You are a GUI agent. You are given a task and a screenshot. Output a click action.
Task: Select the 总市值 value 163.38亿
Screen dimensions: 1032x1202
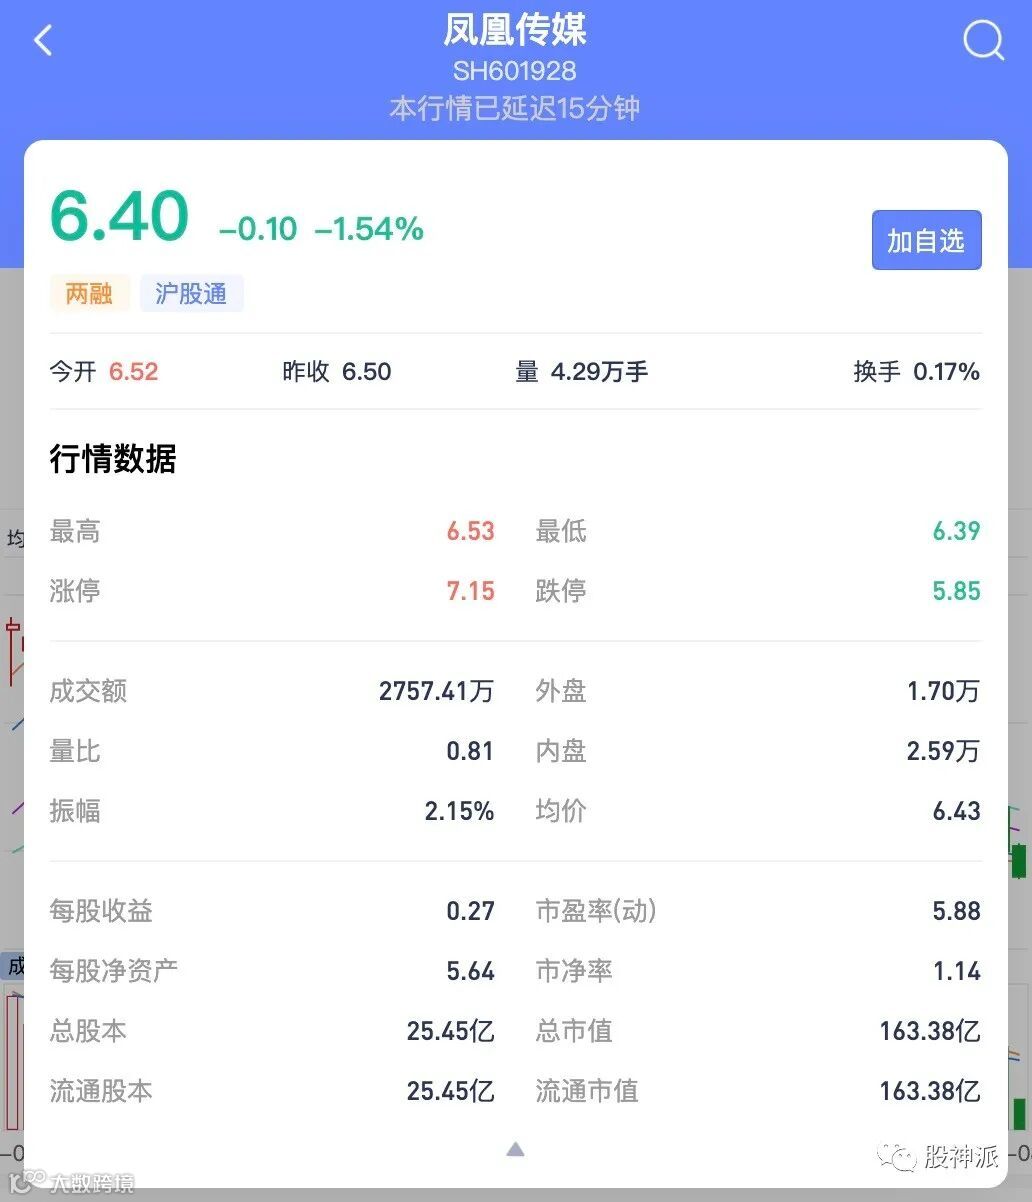pos(930,1031)
